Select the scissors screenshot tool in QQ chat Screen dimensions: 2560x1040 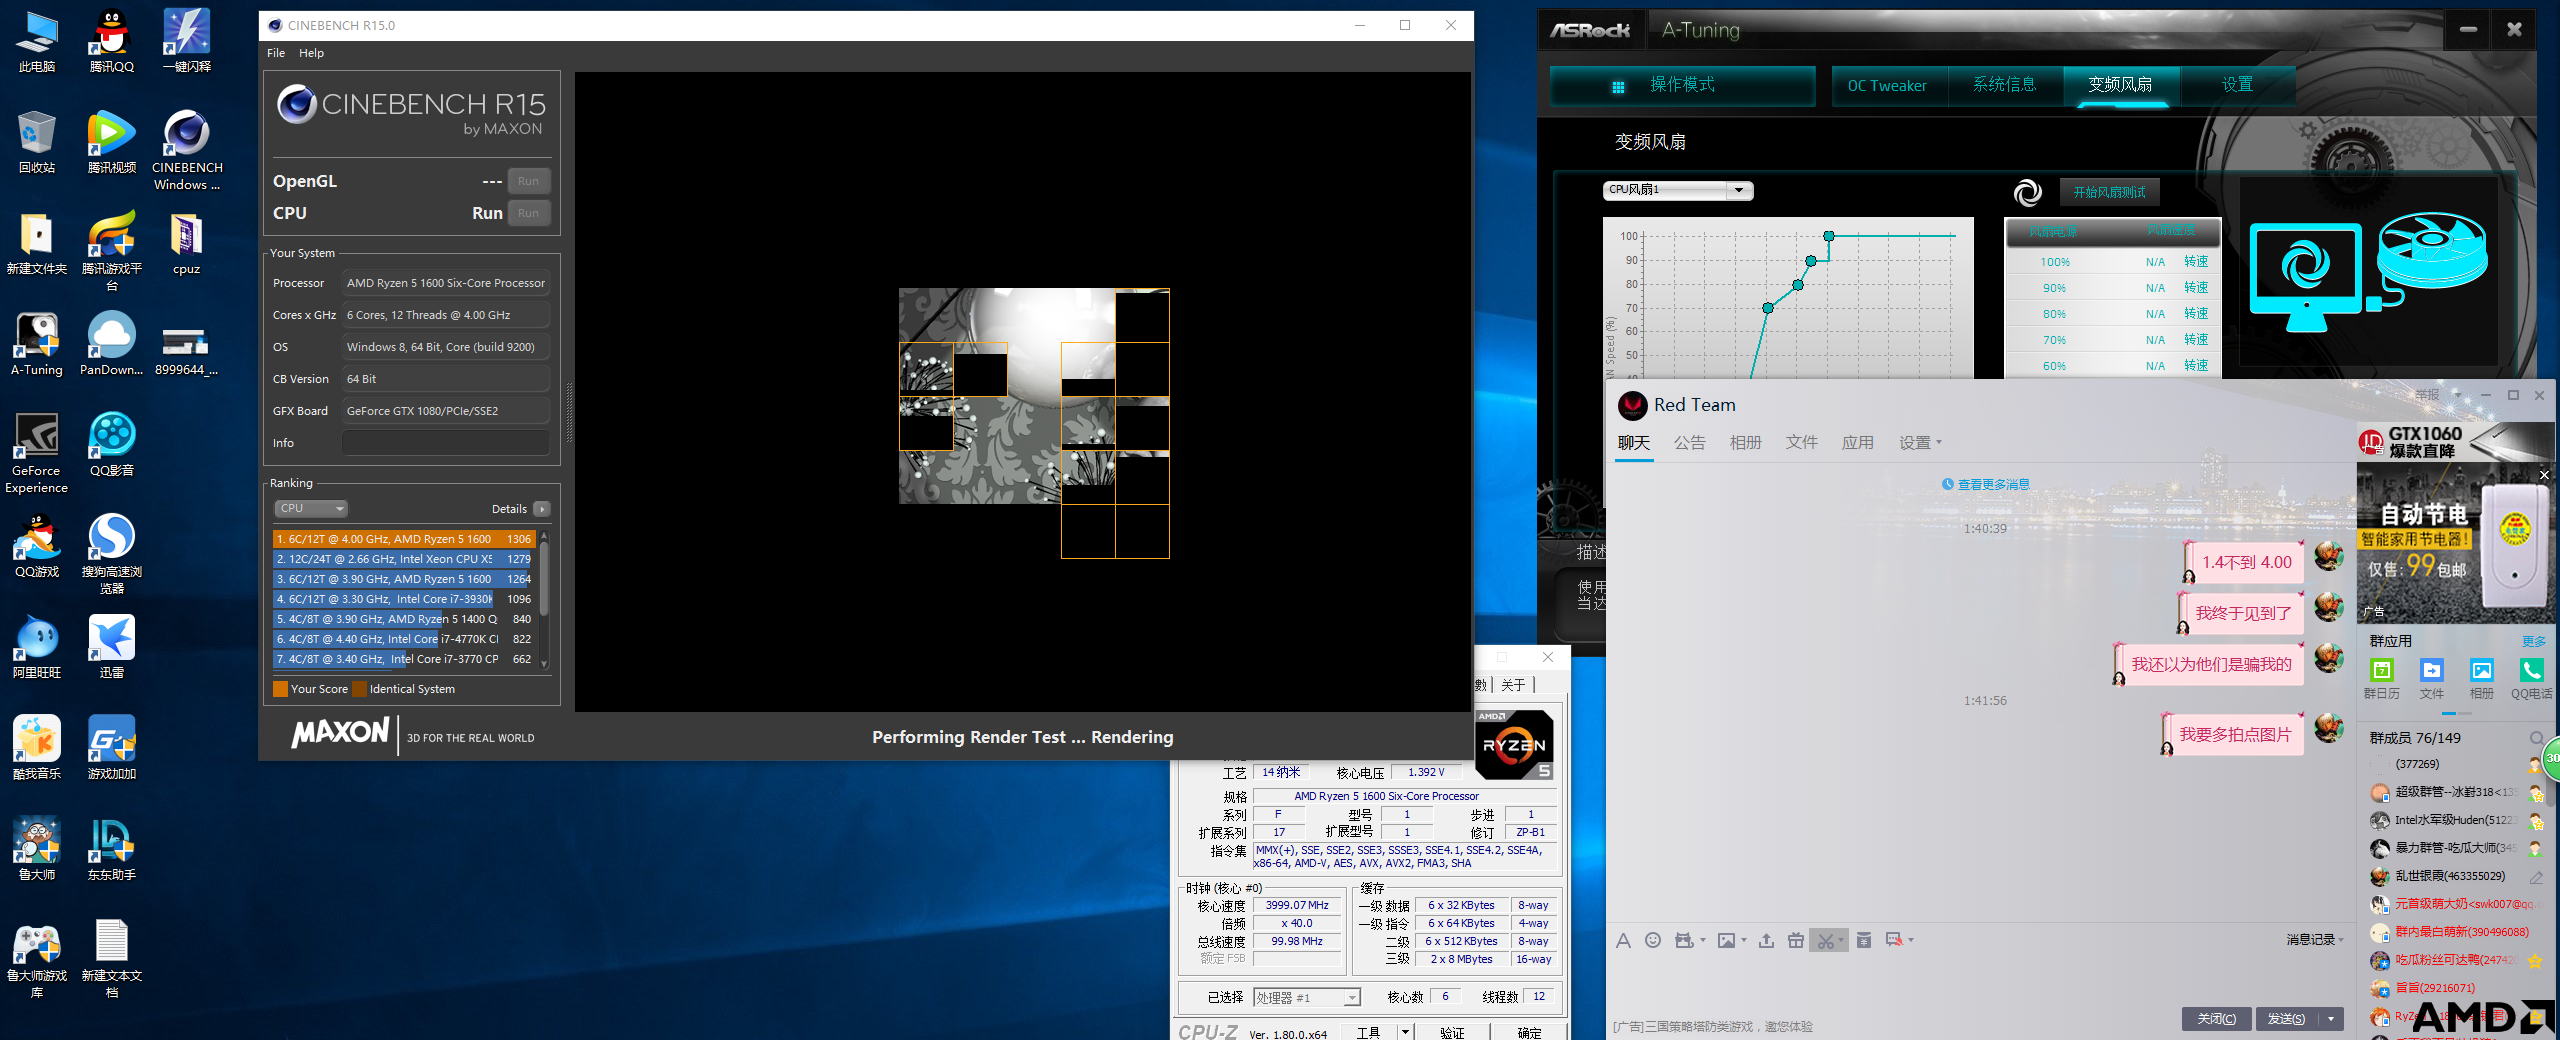[1826, 940]
